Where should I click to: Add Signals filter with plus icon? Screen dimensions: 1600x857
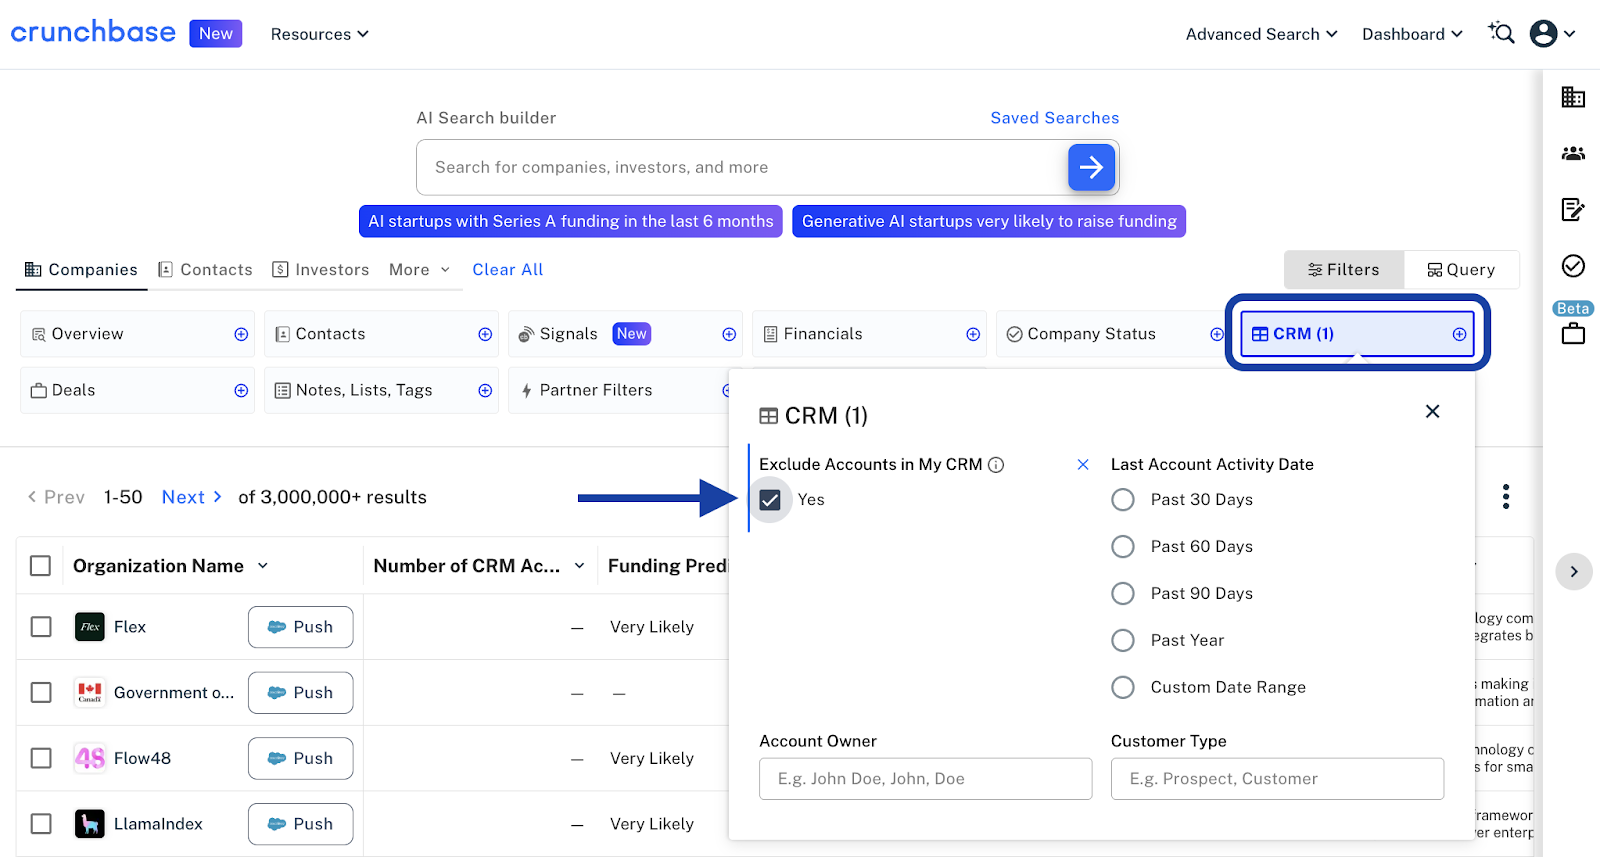(x=729, y=334)
